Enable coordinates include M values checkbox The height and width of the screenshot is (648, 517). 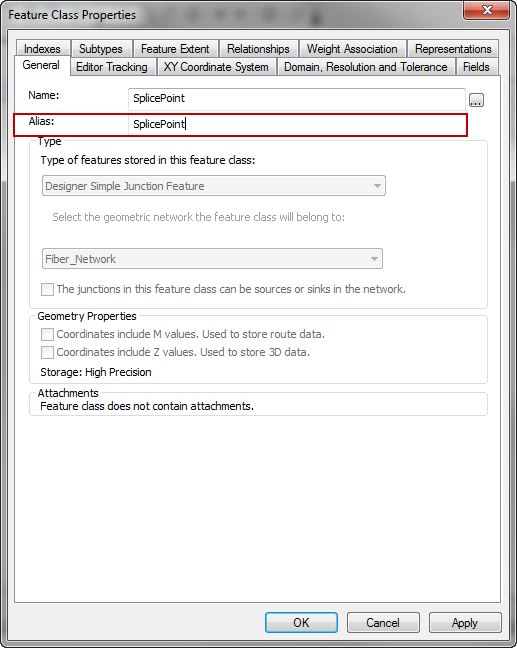(x=47, y=334)
